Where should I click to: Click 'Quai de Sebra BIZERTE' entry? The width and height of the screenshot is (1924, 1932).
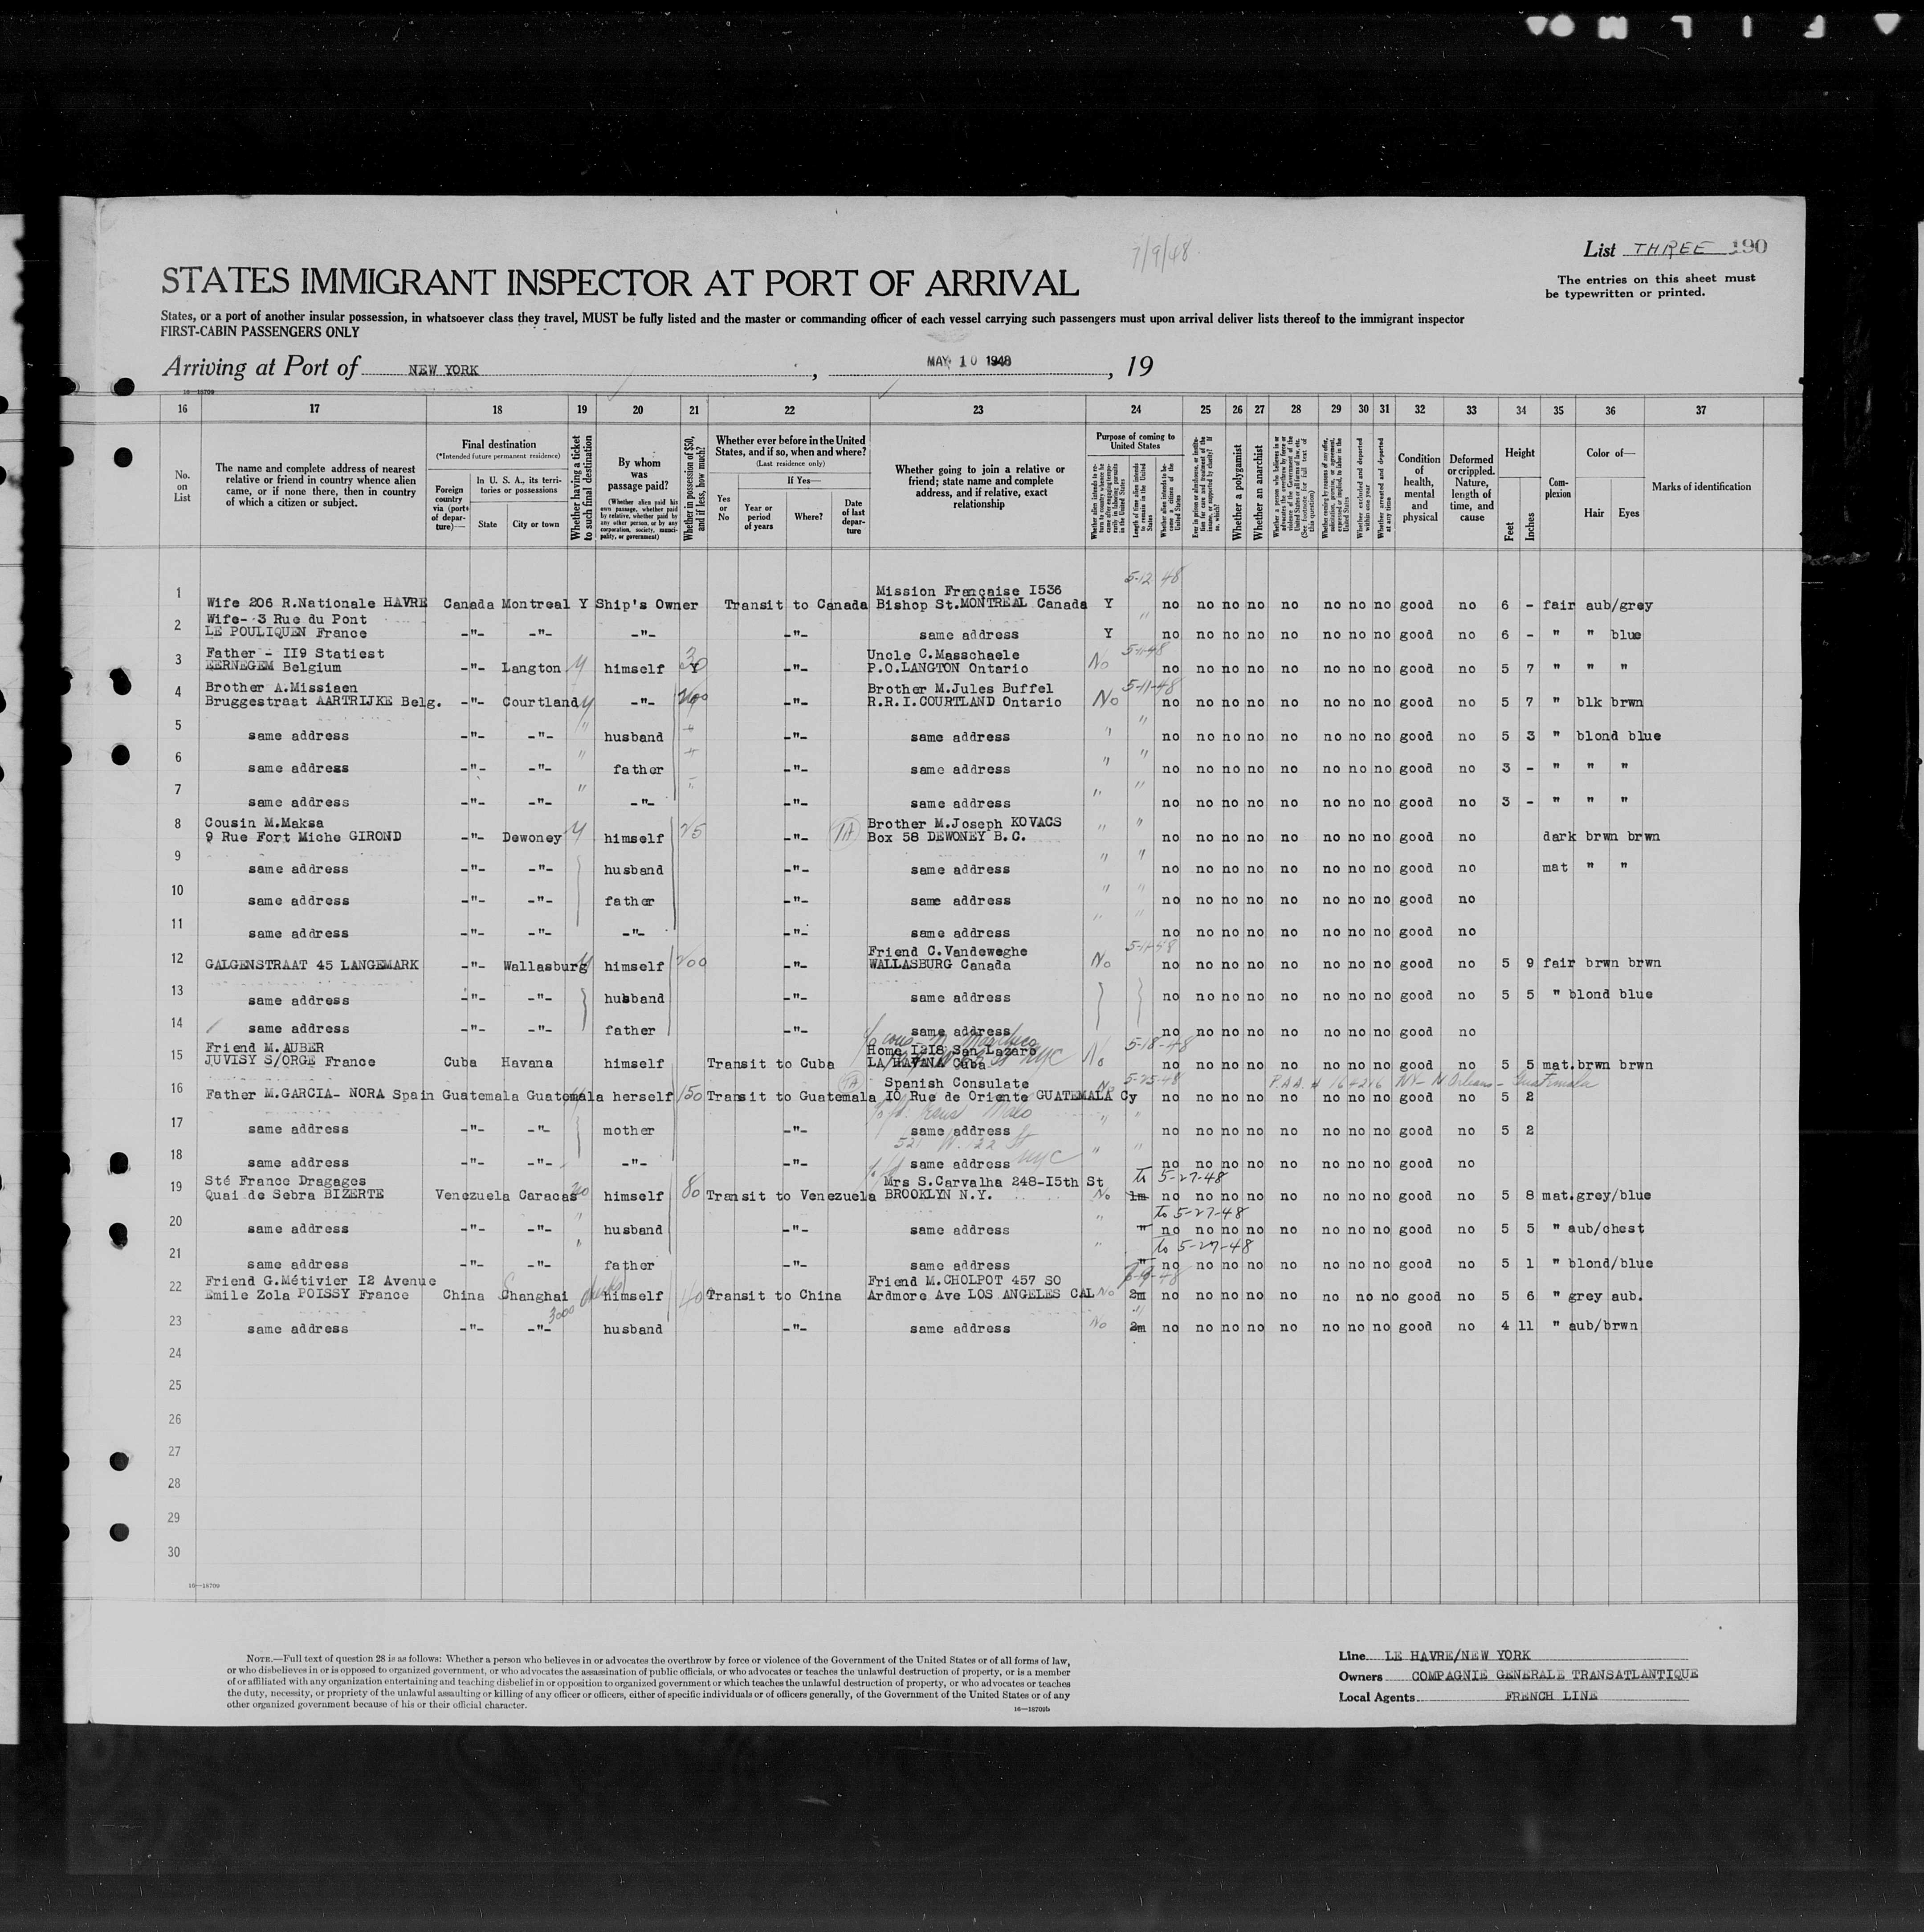(294, 1195)
